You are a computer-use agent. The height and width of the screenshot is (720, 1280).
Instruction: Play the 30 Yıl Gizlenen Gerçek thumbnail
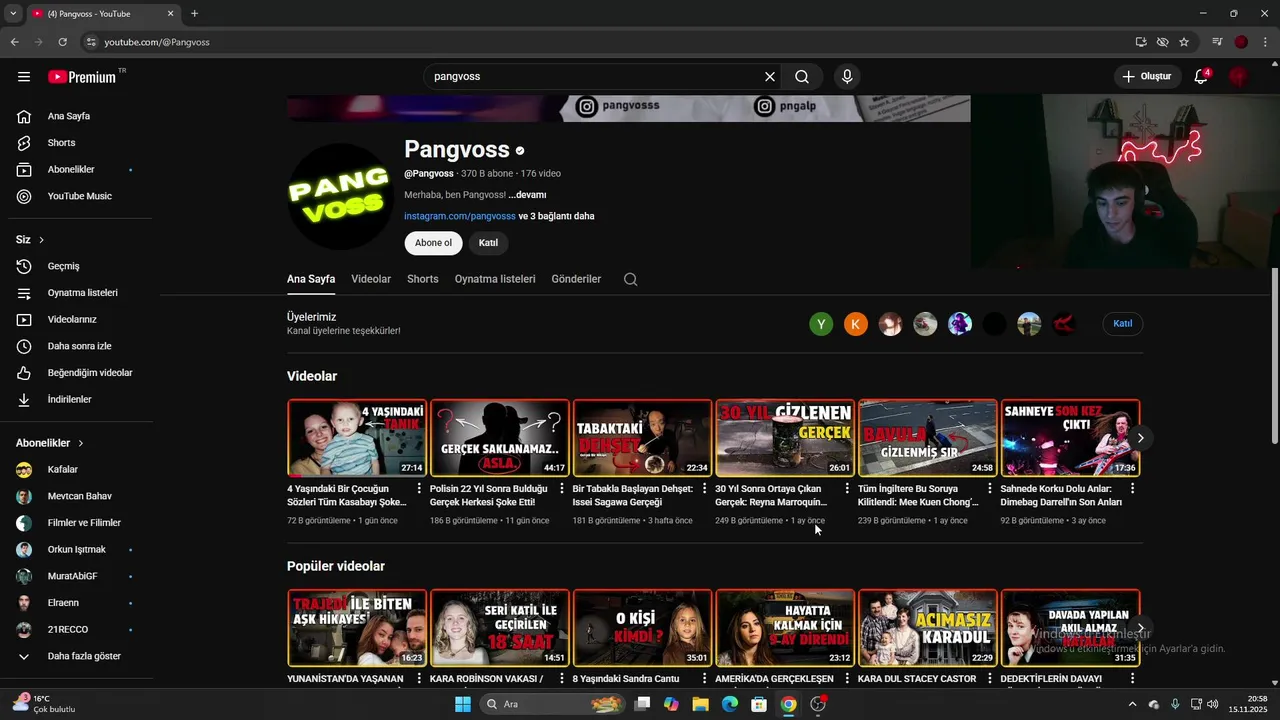pos(785,438)
